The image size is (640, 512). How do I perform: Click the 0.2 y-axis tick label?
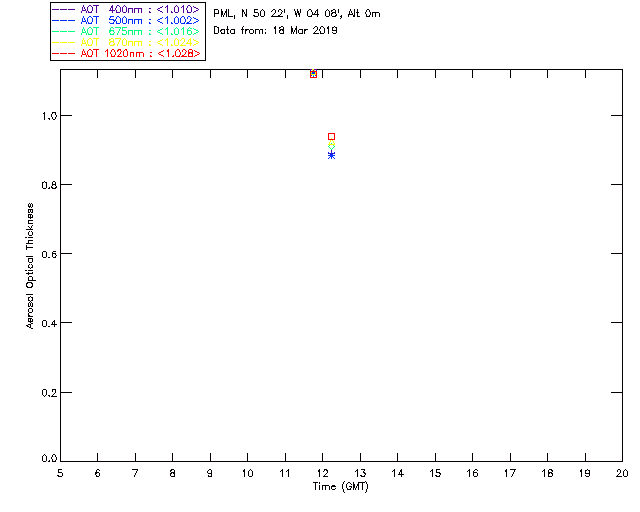[49, 393]
